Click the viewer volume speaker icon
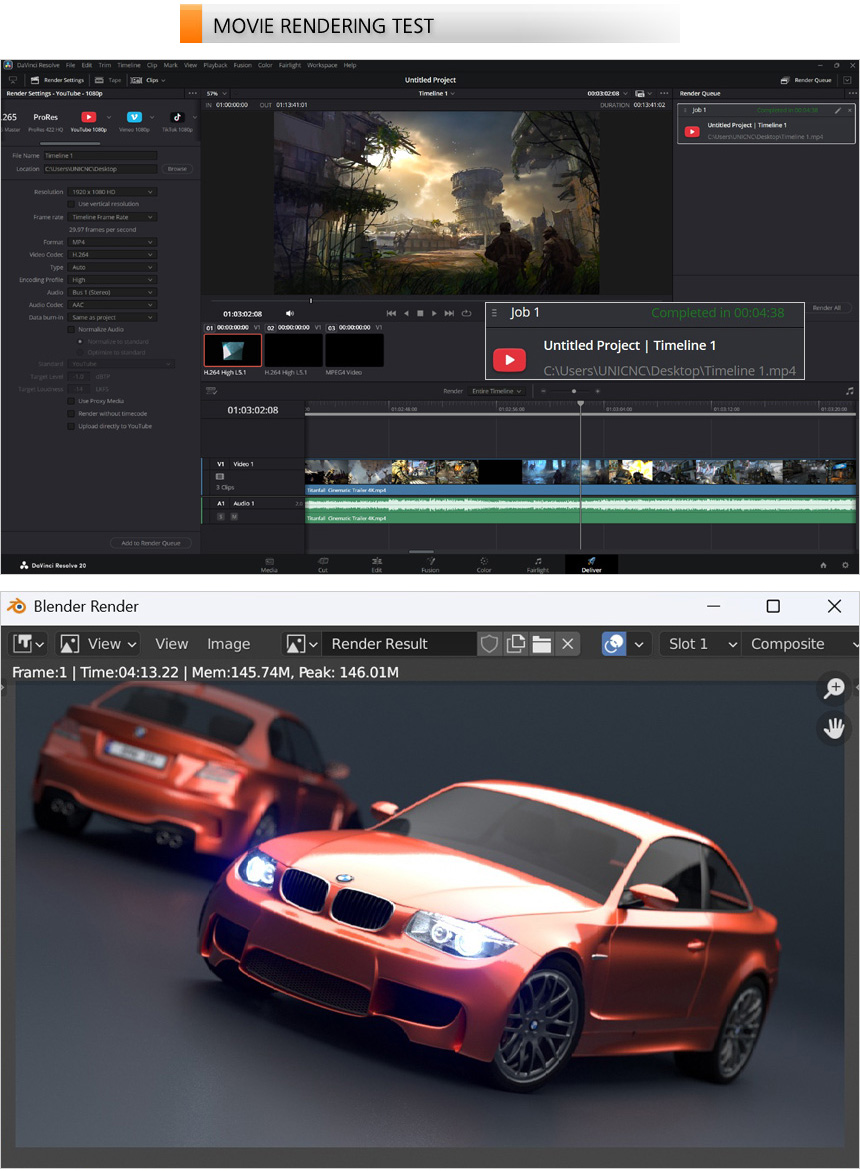This screenshot has width=860, height=1171. point(290,313)
